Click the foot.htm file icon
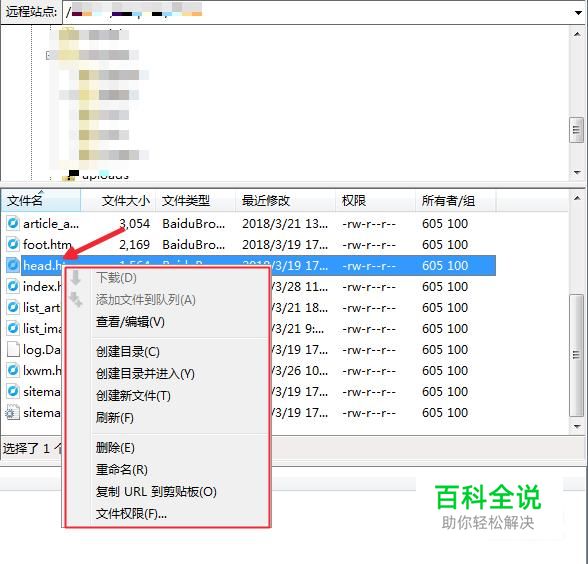The width and height of the screenshot is (588, 564). click(13, 244)
